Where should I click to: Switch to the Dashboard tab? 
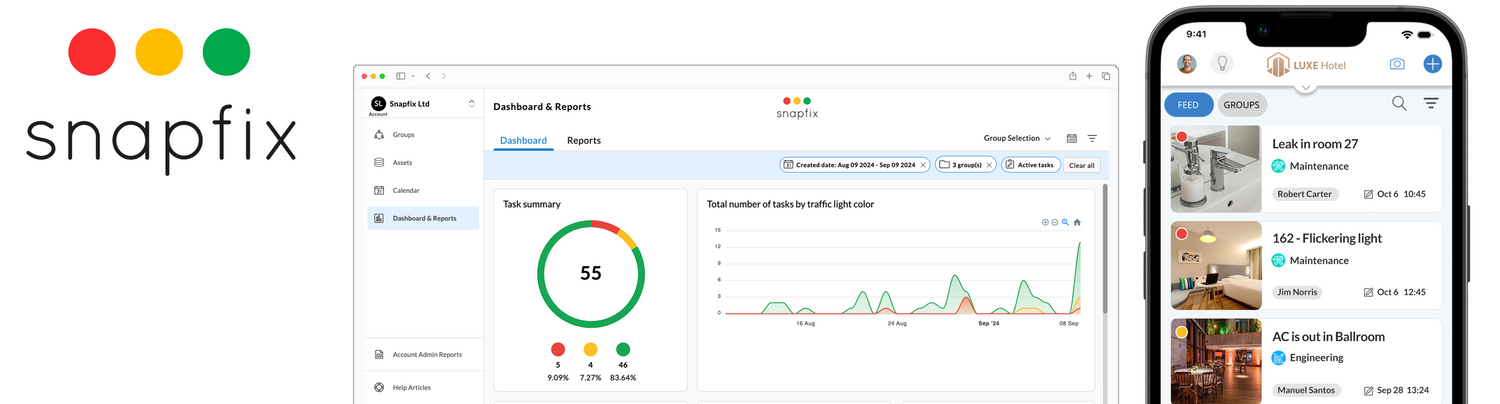click(x=523, y=140)
